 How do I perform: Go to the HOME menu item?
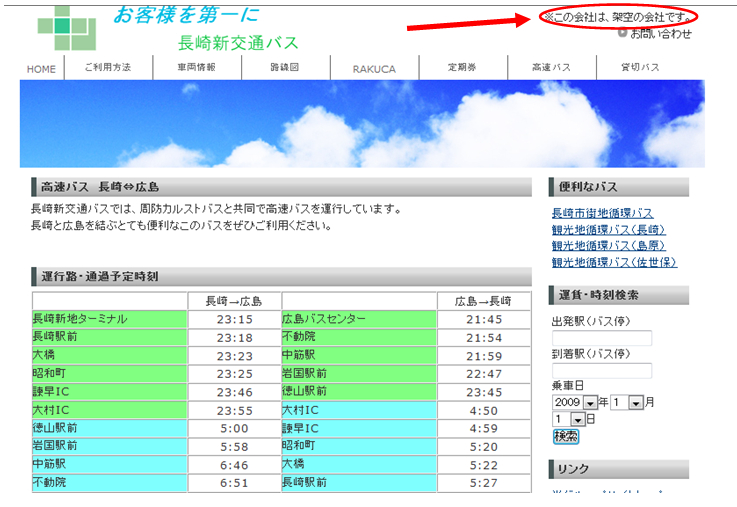(41, 69)
